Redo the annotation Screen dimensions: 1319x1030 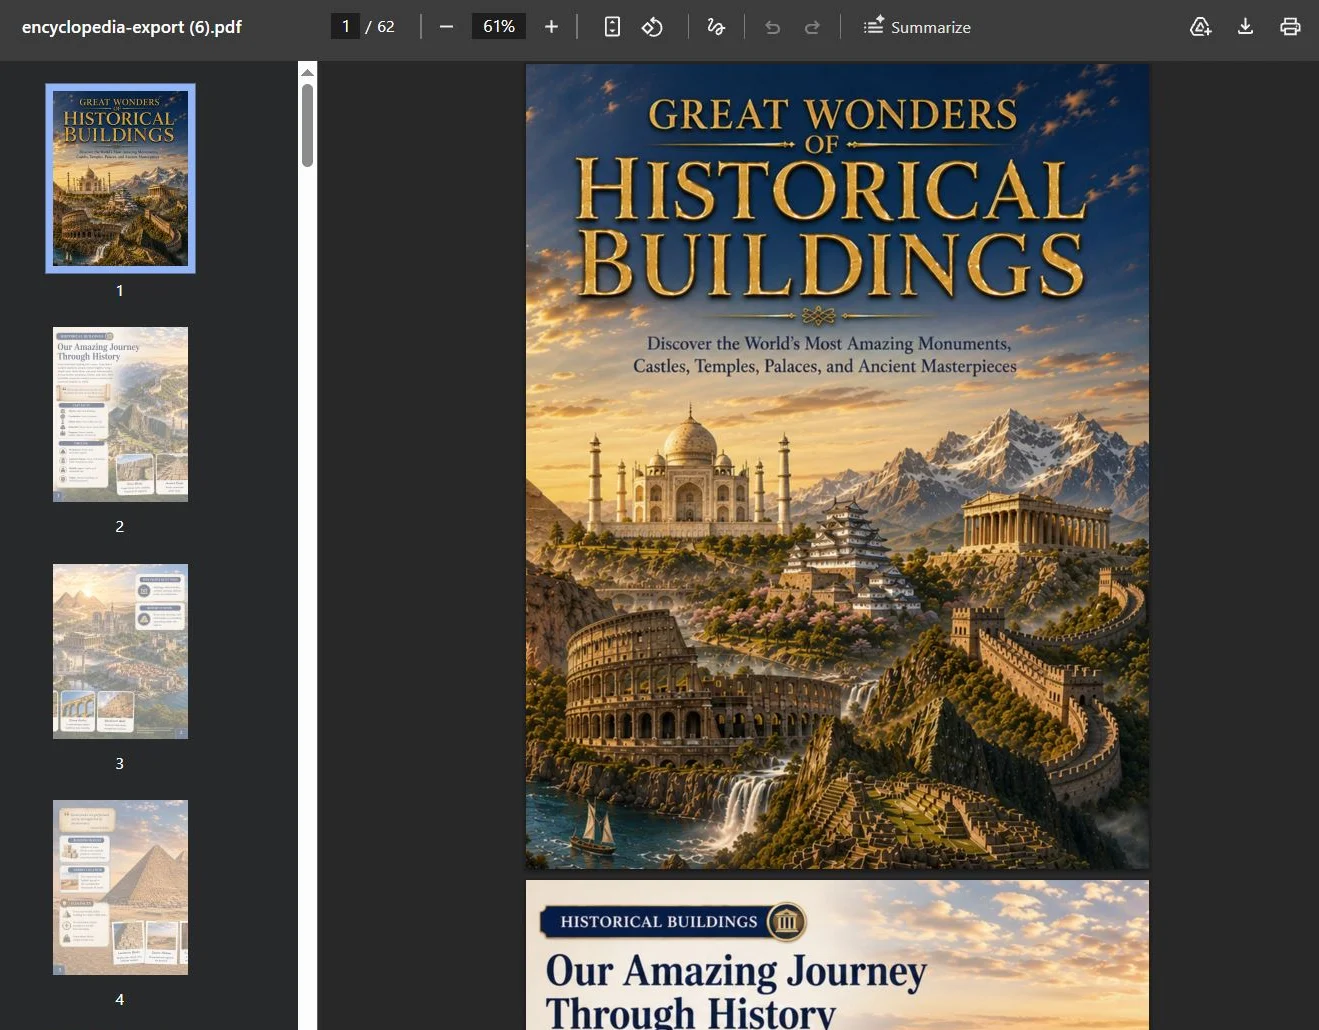pyautogui.click(x=812, y=27)
